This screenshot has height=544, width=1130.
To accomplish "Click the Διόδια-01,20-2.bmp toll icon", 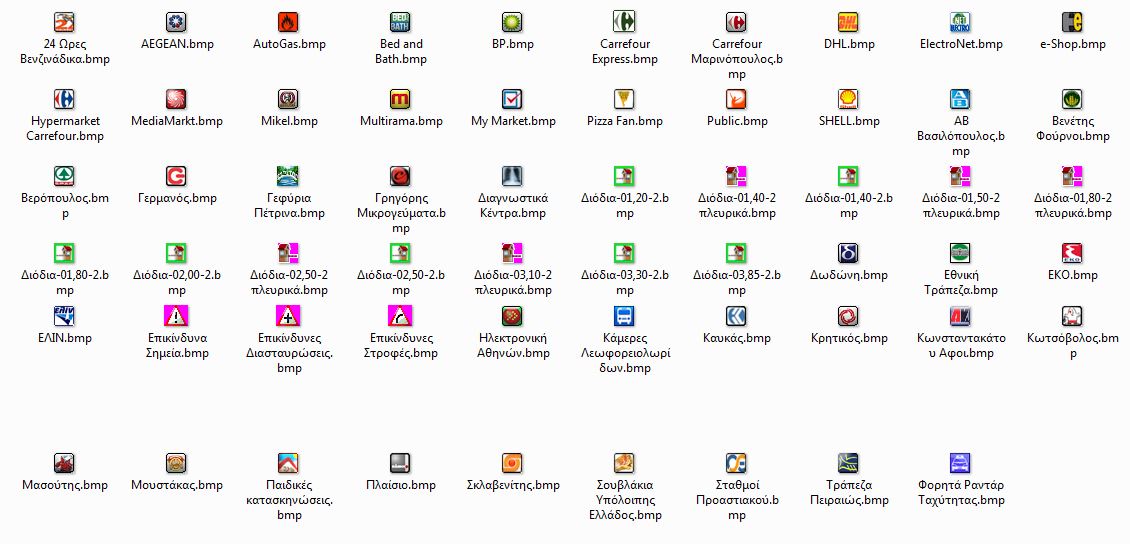I will [624, 177].
